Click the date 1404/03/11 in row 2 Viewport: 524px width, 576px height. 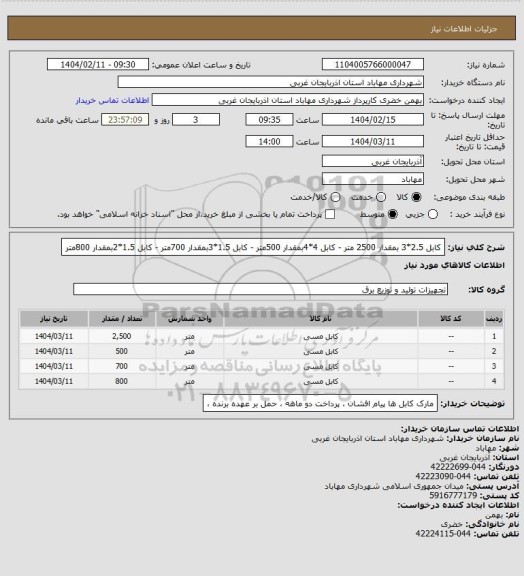[54, 351]
